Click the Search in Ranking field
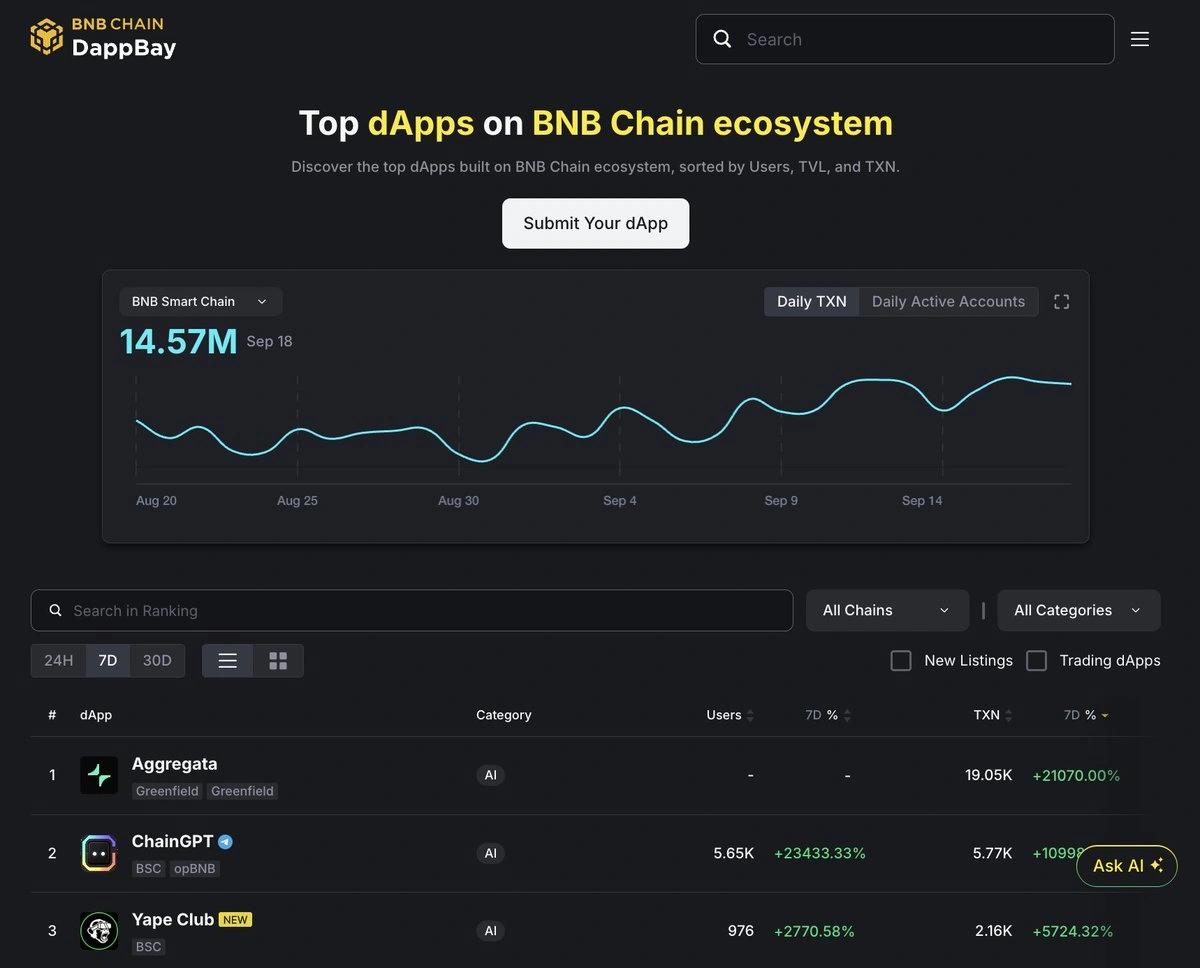Viewport: 1200px width, 968px height. [412, 610]
